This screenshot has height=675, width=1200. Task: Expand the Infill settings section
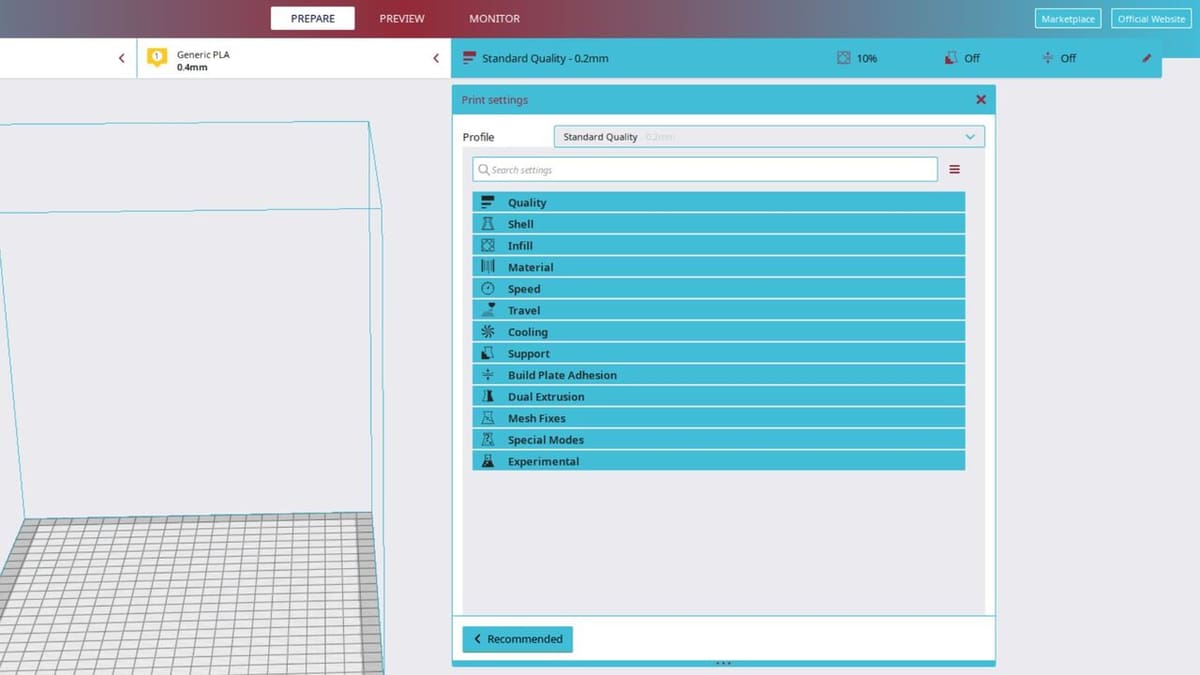pyautogui.click(x=719, y=245)
